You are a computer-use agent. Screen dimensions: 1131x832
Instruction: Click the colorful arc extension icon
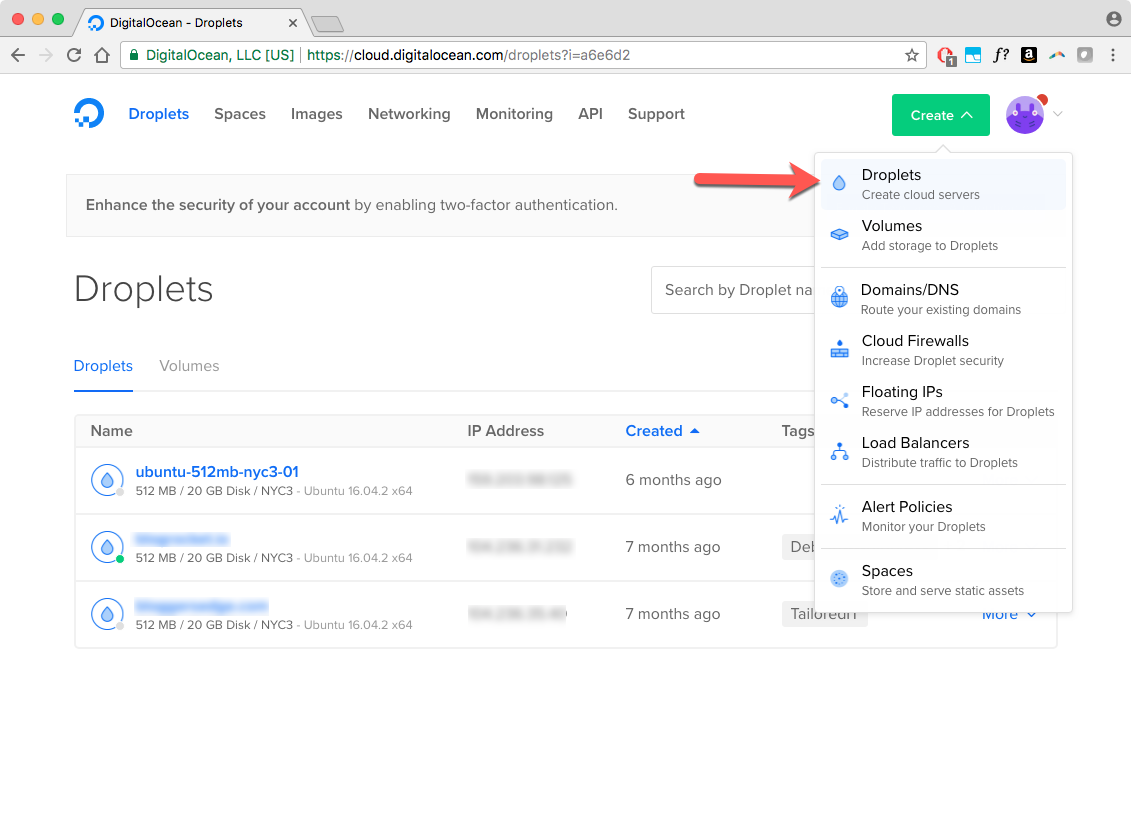point(1057,55)
